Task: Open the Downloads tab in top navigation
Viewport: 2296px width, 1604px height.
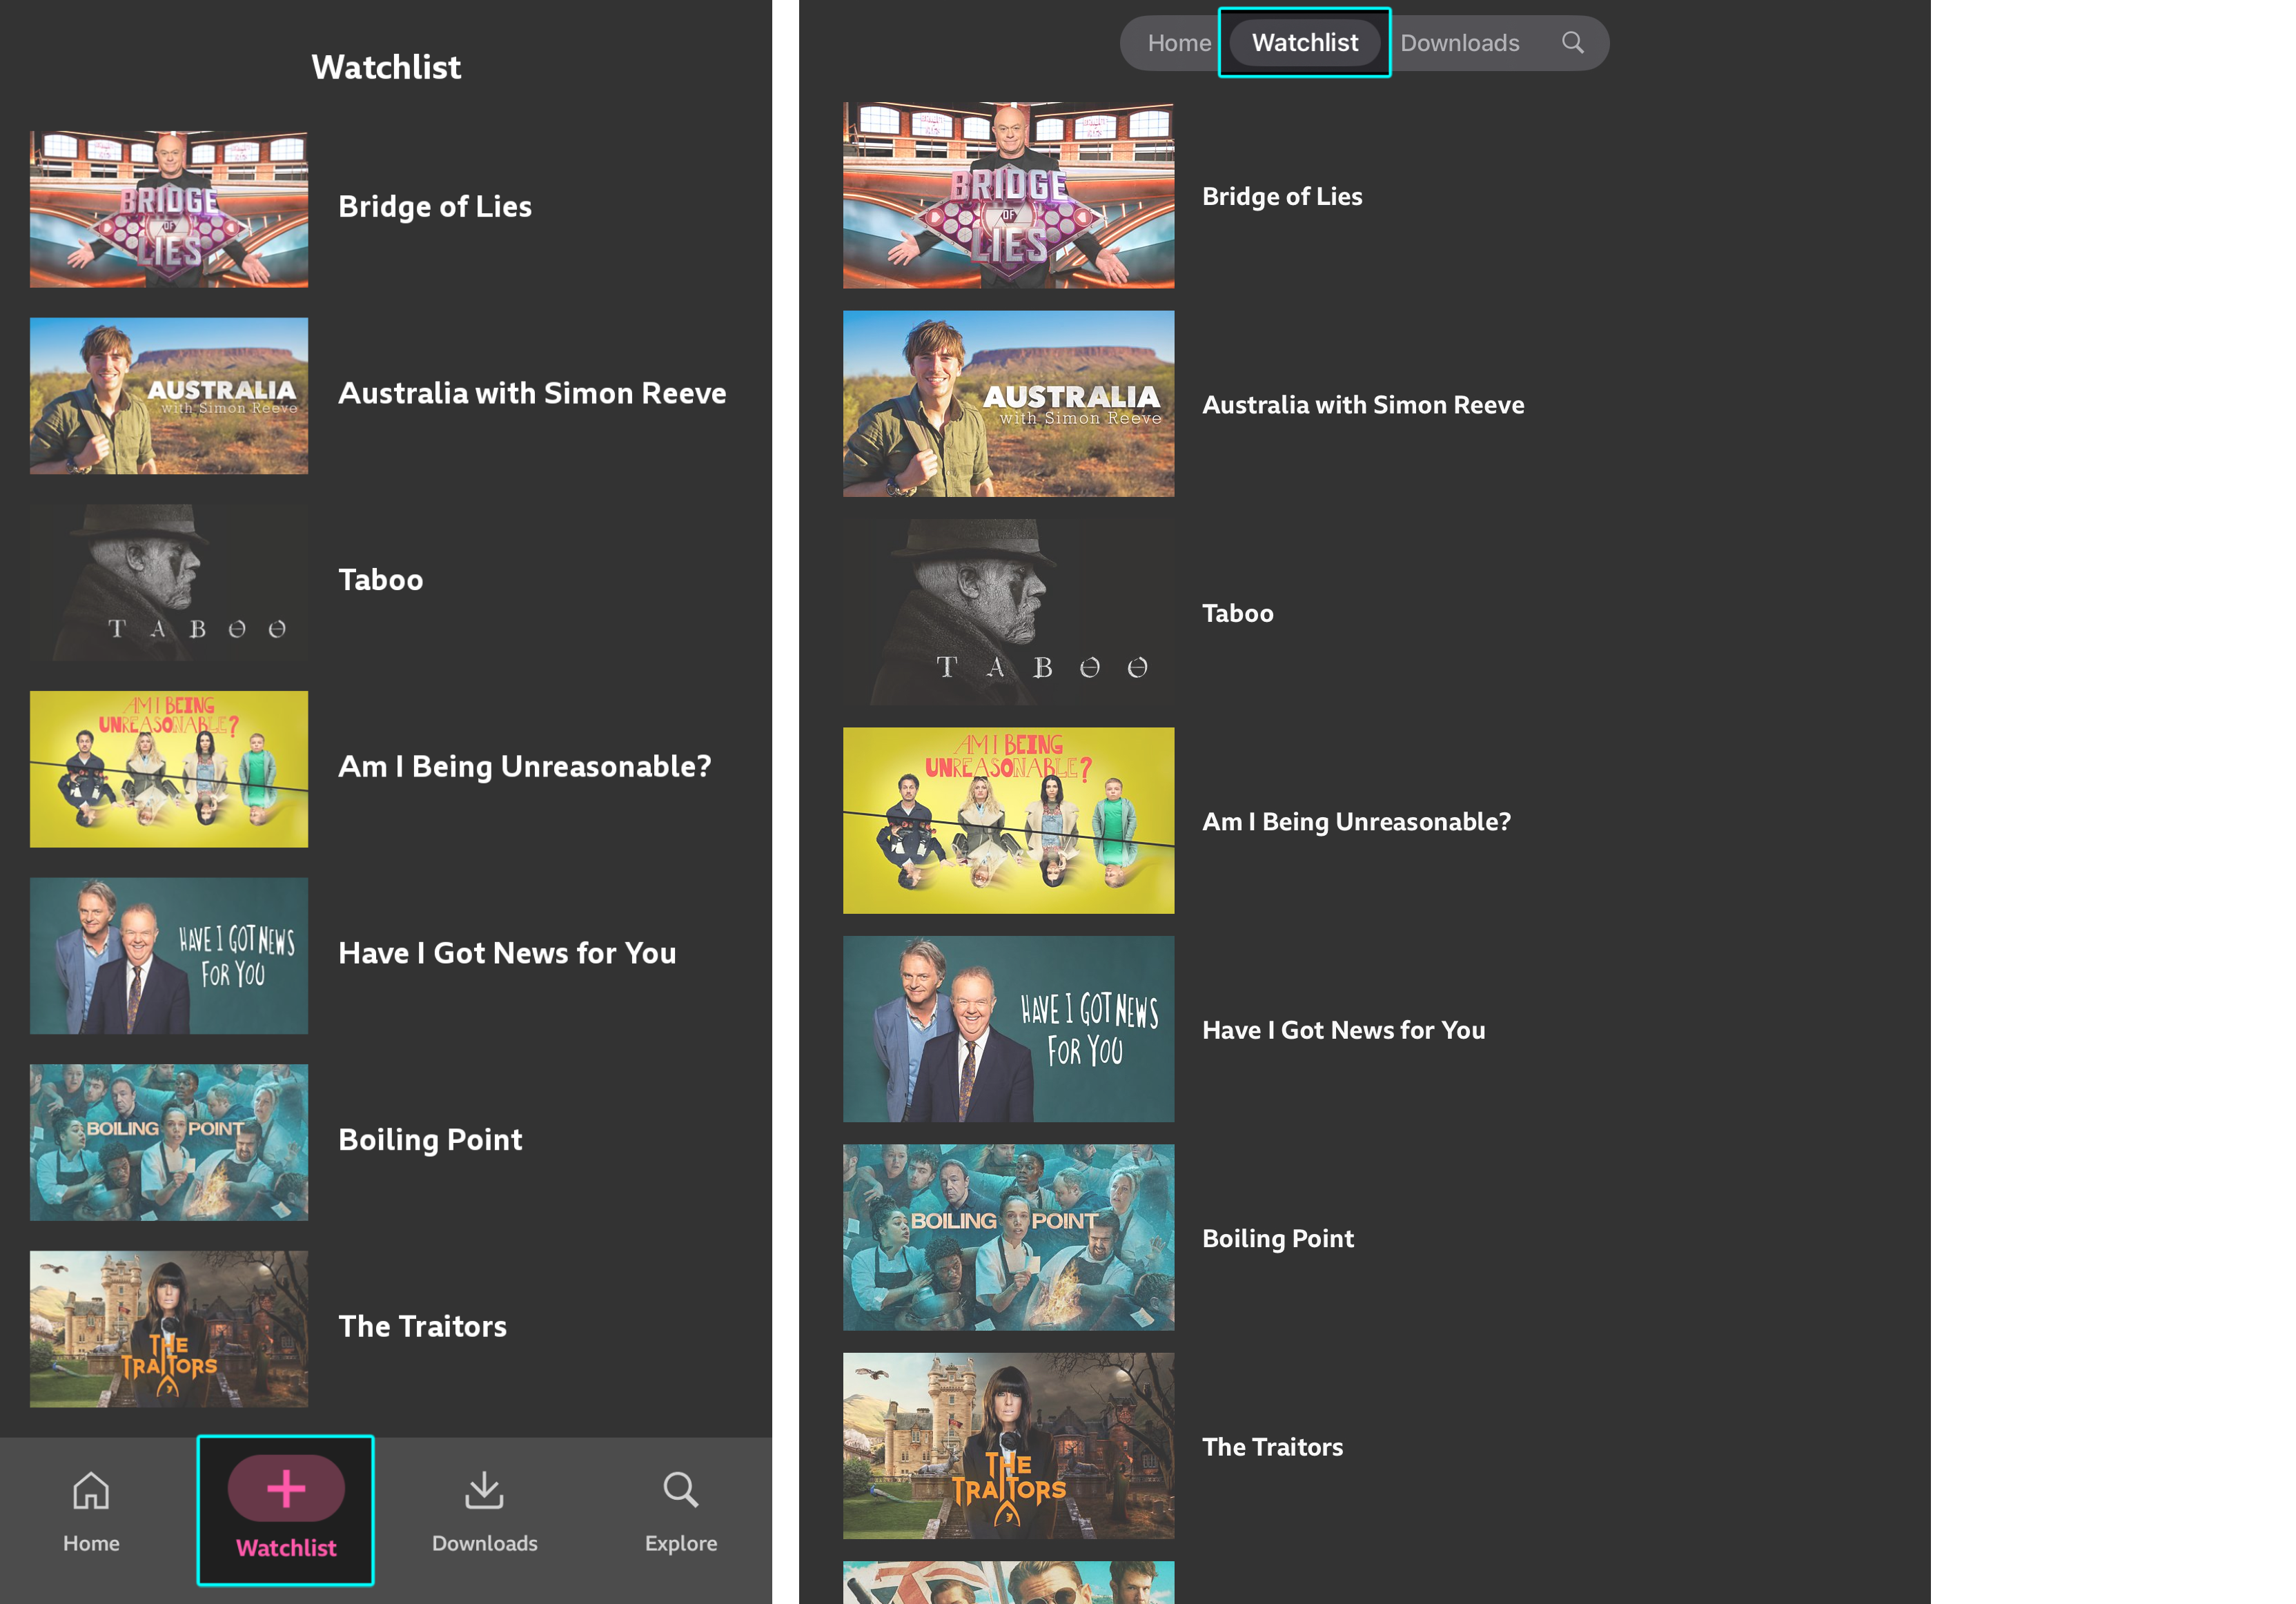Action: point(1461,42)
